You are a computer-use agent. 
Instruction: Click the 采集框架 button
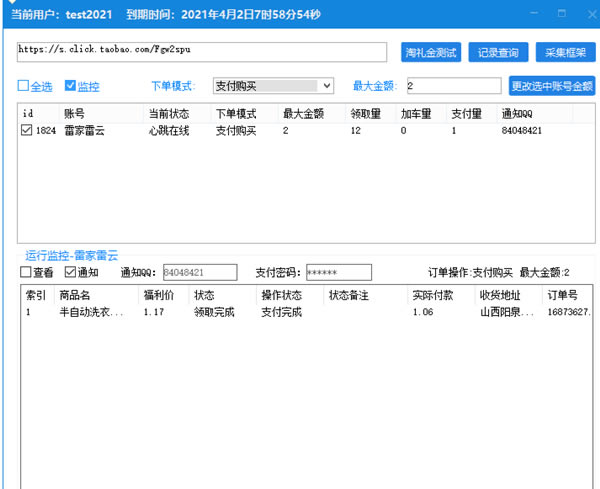[561, 53]
